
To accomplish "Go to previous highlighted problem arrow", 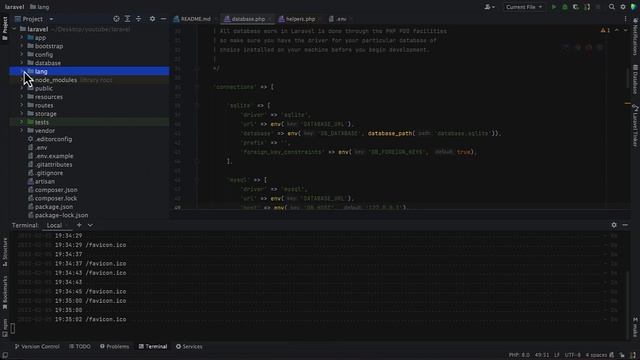I will [617, 30].
